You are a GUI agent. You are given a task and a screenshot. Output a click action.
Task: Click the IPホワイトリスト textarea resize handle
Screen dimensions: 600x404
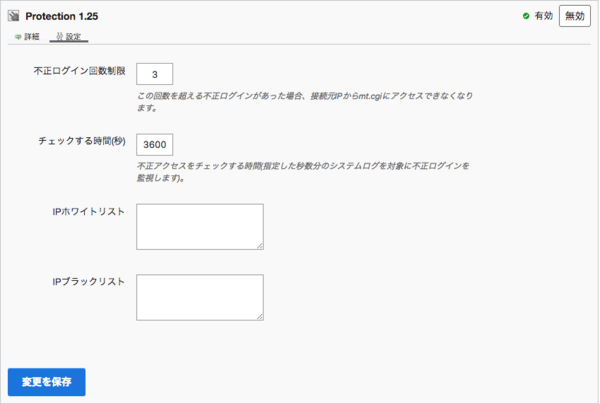259,244
